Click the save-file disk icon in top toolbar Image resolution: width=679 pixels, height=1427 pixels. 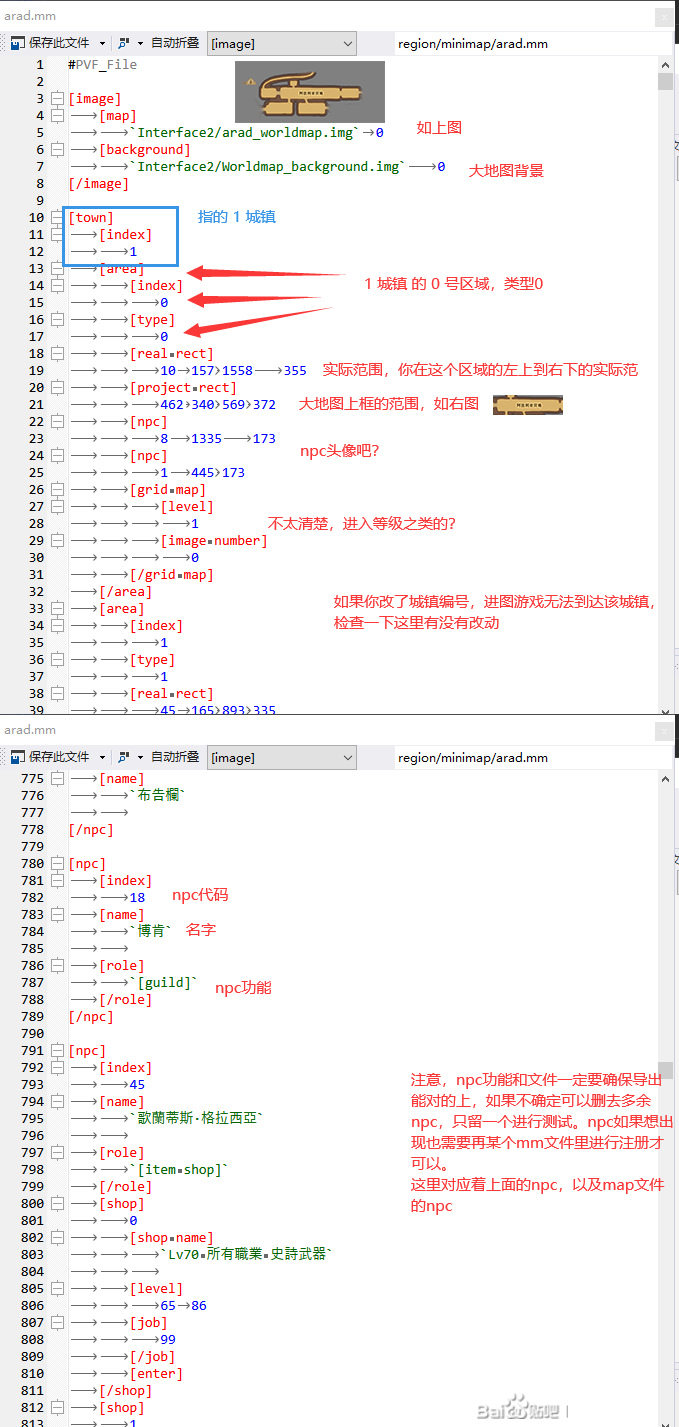(x=17, y=44)
